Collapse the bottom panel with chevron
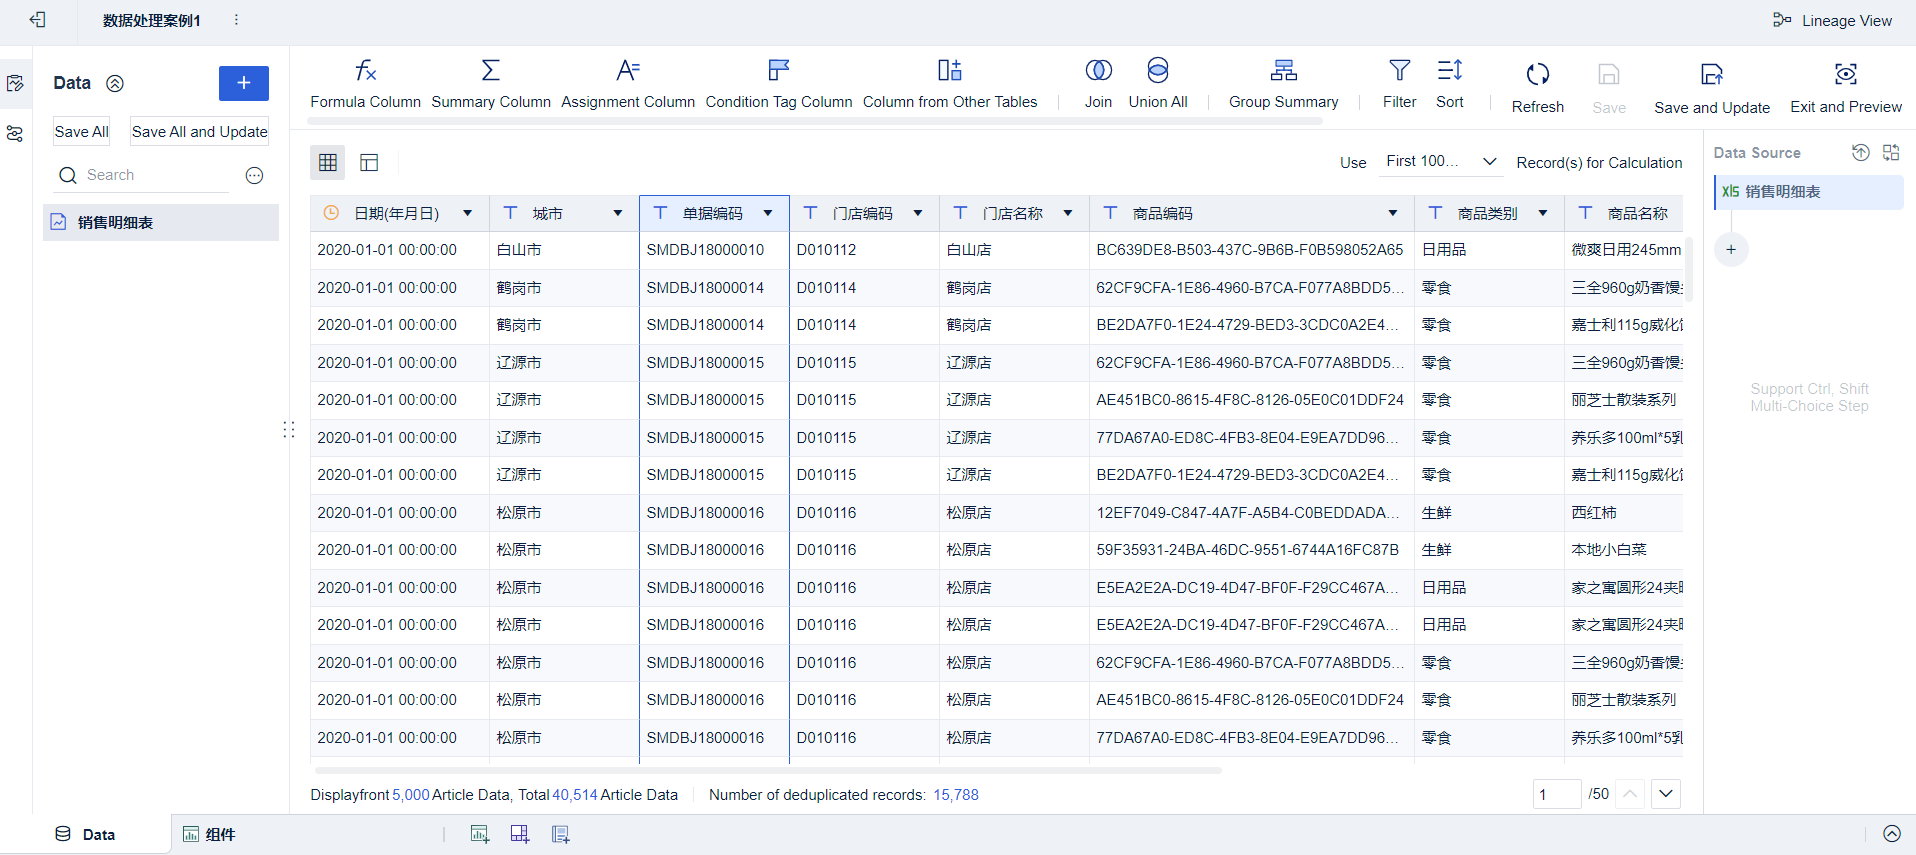1916x855 pixels. tap(1891, 834)
